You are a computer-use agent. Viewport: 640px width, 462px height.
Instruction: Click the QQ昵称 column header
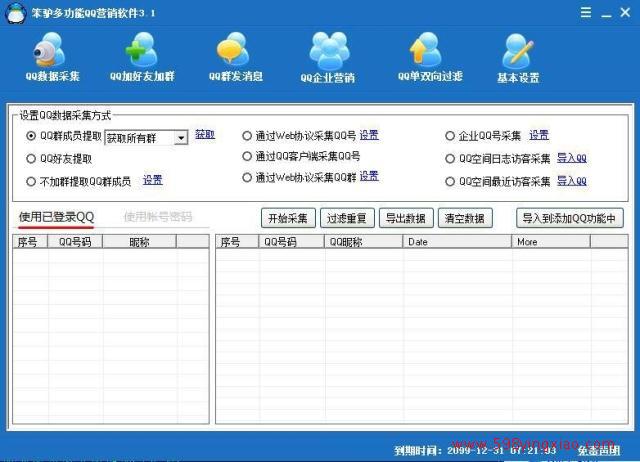364,242
